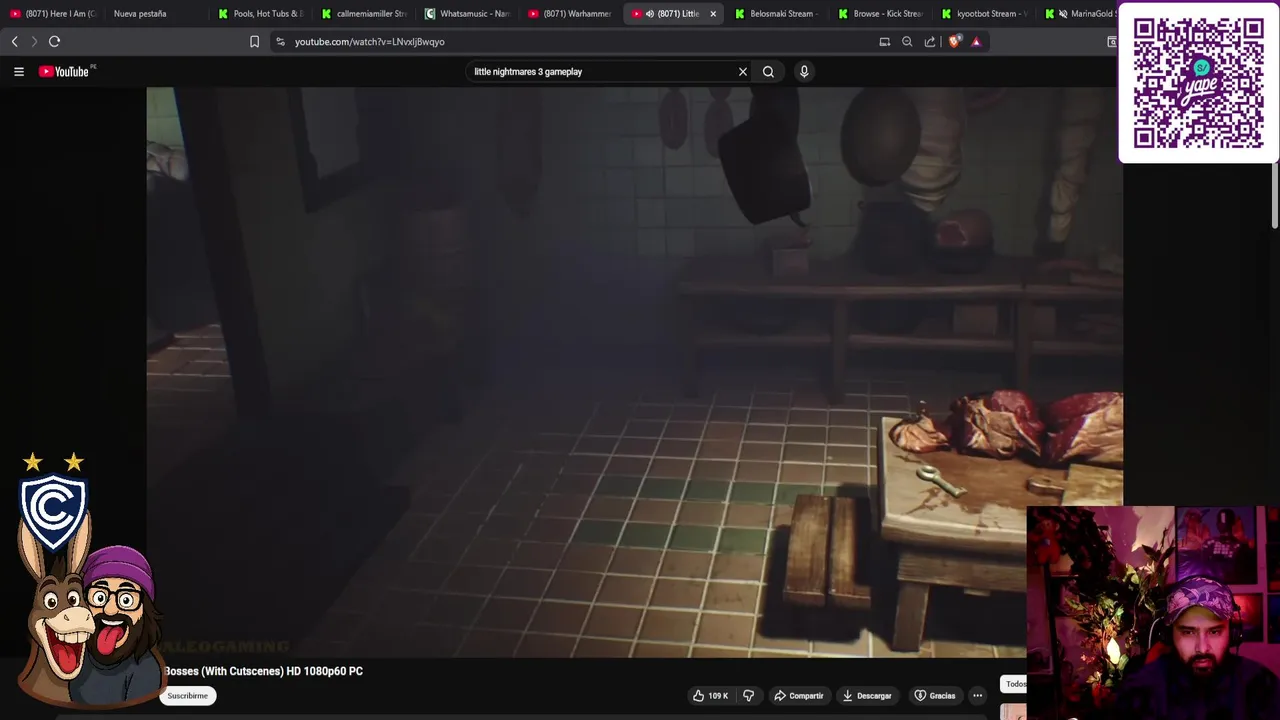This screenshot has height=720, width=1280.
Task: Switch to Browse - Kick Stream tab
Action: [880, 14]
